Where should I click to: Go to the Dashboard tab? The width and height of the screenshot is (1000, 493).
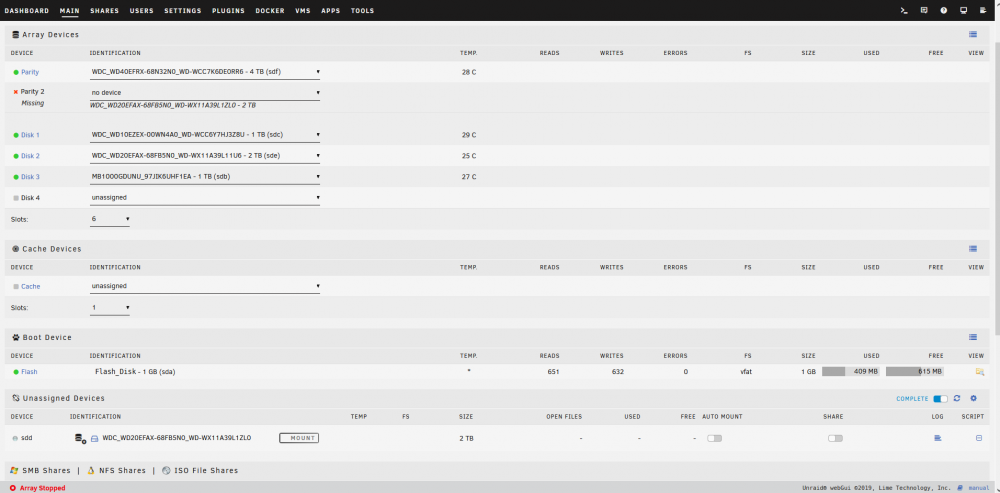pyautogui.click(x=27, y=11)
